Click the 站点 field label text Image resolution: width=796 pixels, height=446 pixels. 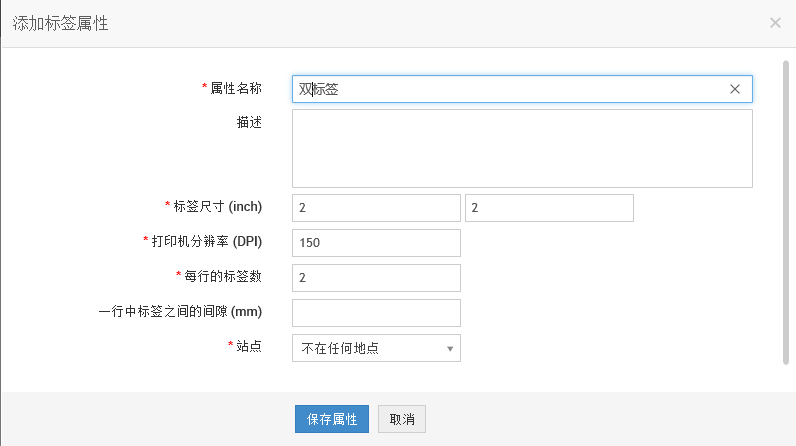click(249, 346)
